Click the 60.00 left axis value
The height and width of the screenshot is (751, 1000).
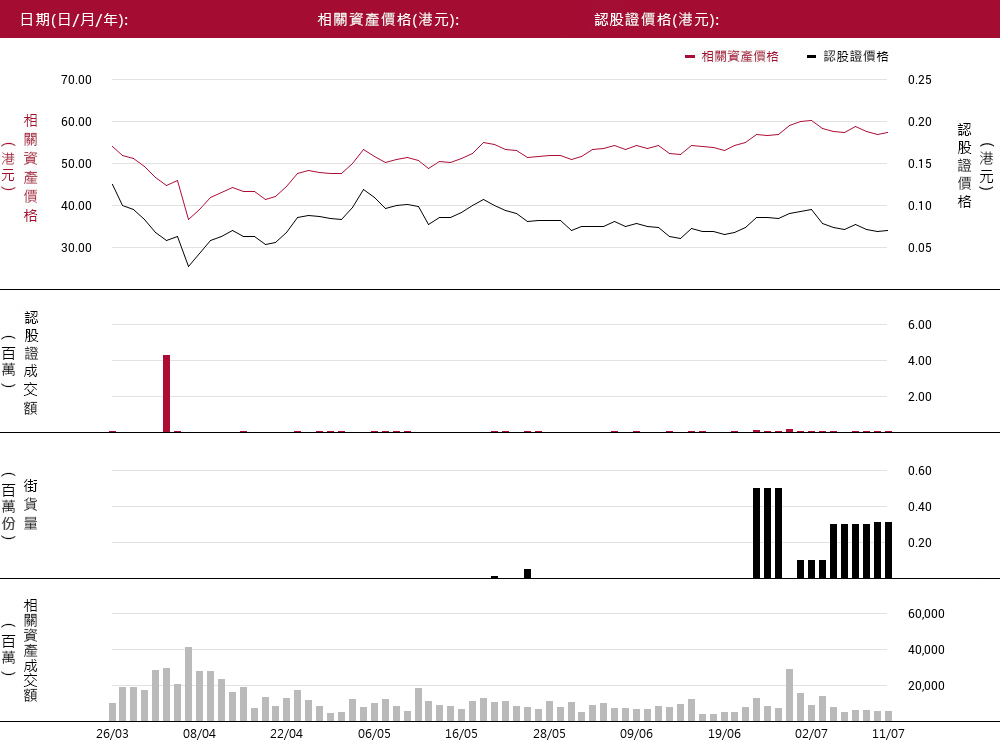[x=77, y=122]
